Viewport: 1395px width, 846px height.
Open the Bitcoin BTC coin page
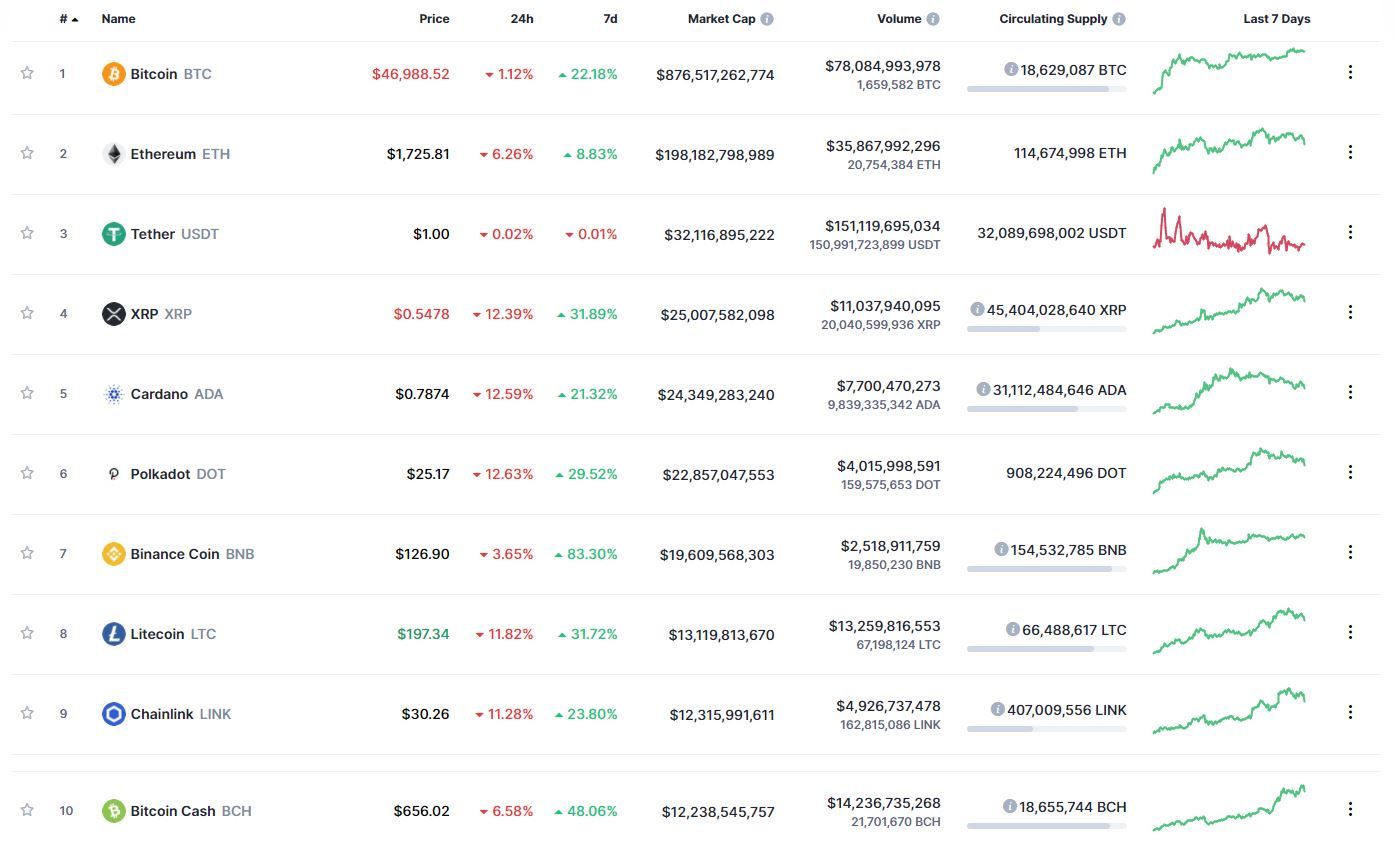click(x=171, y=74)
